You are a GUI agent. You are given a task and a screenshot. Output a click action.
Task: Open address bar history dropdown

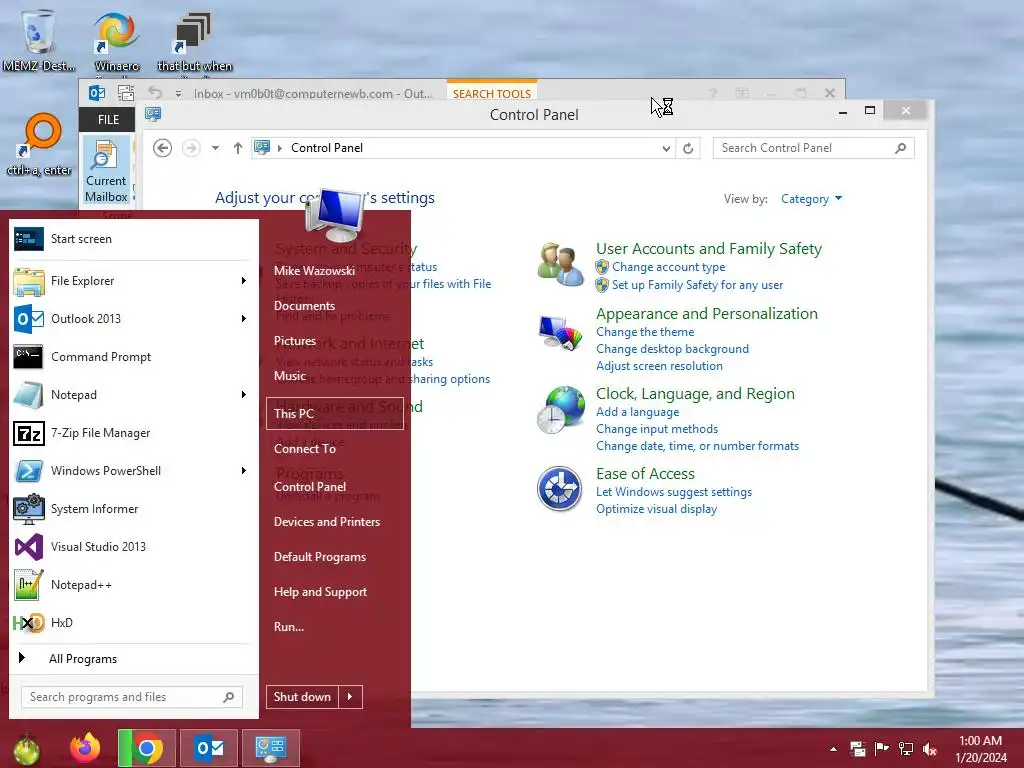click(666, 148)
